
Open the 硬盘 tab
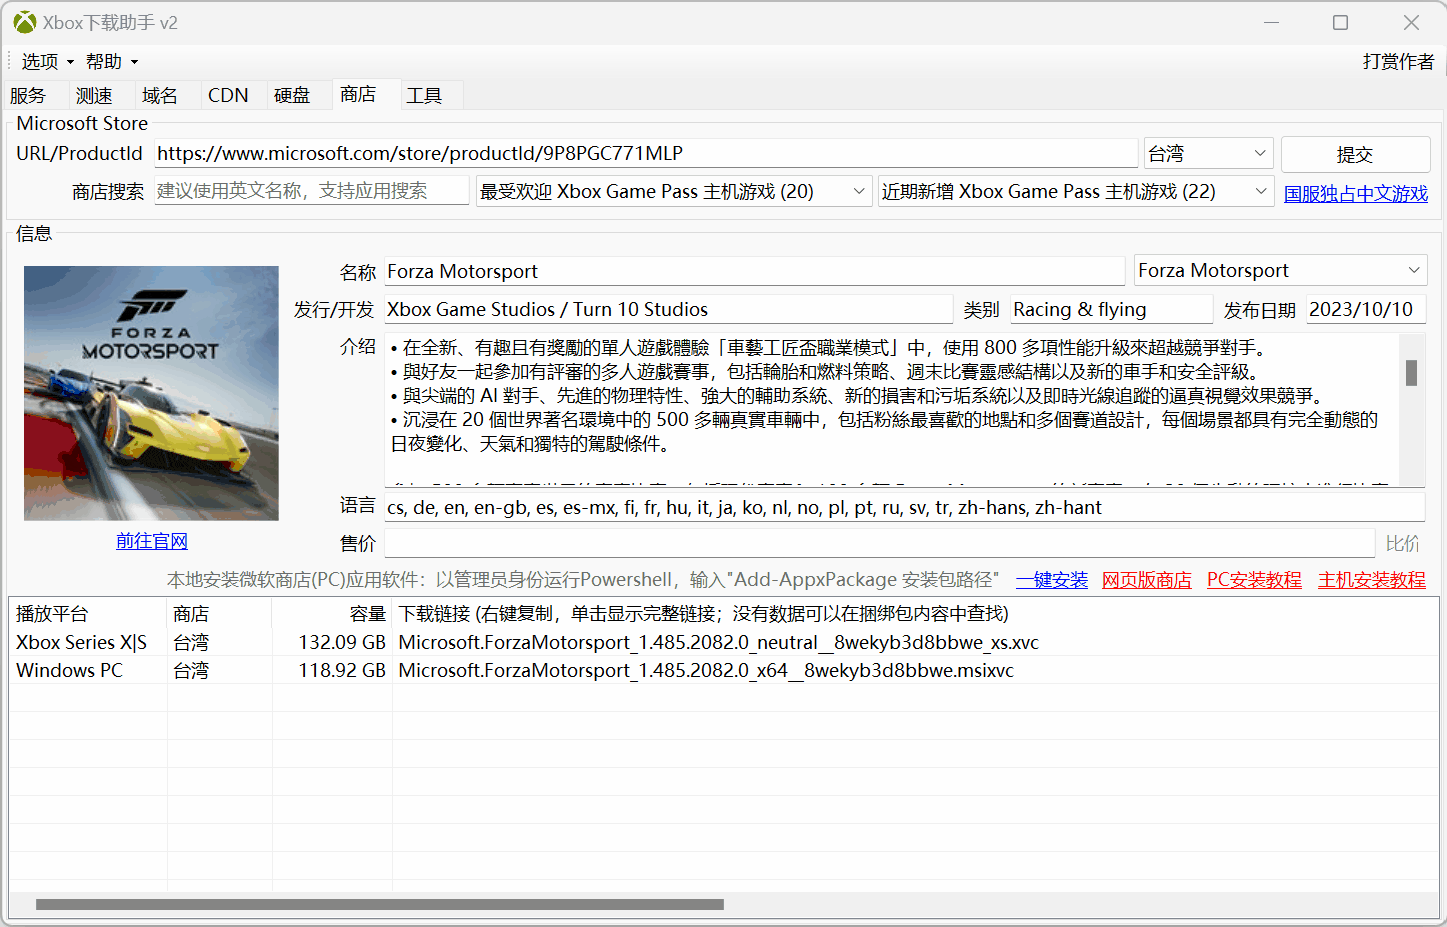pos(292,94)
